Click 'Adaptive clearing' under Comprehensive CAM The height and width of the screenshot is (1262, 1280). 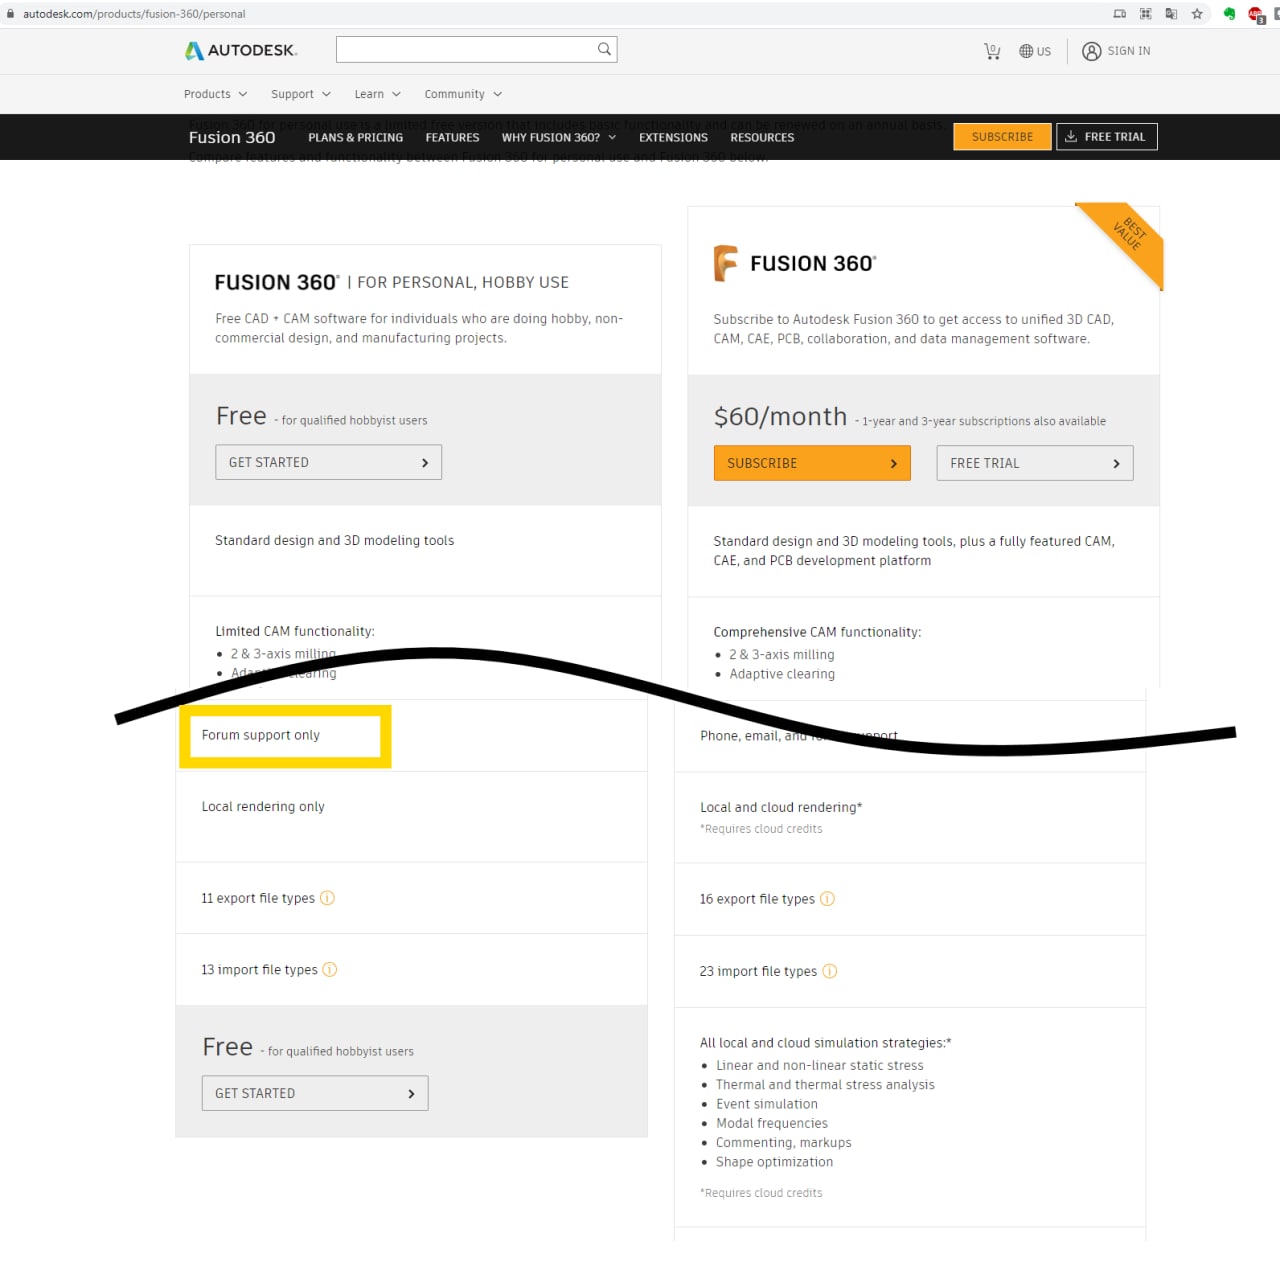[x=782, y=674]
